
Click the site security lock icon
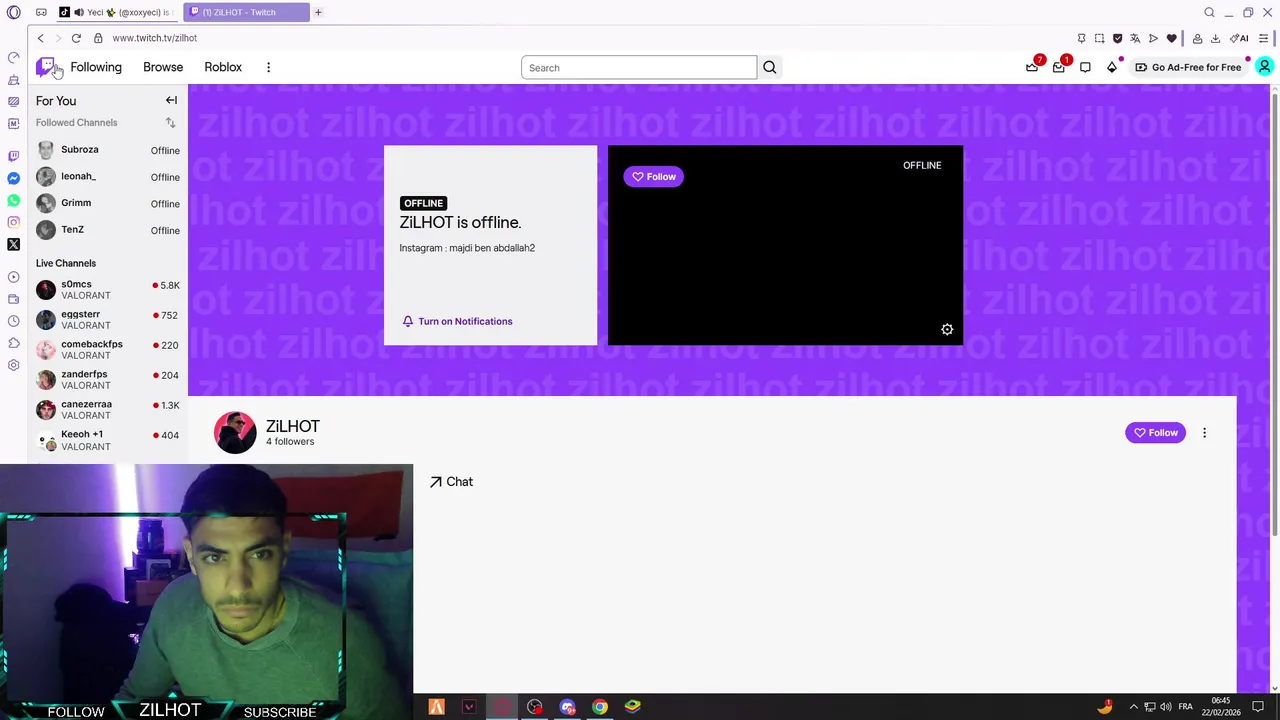coord(98,38)
